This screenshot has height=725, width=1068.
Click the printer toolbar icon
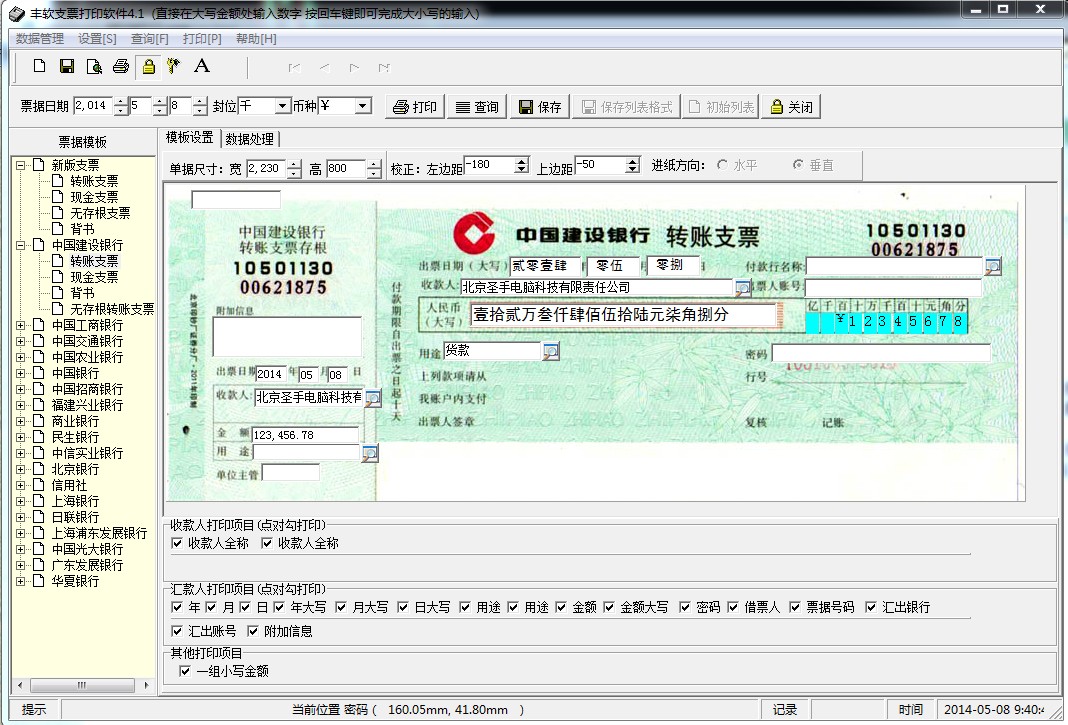(x=121, y=66)
